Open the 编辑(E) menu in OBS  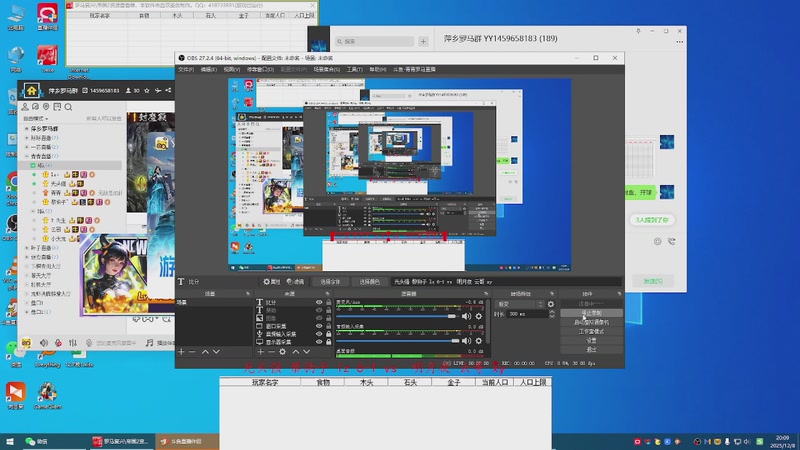(x=209, y=69)
